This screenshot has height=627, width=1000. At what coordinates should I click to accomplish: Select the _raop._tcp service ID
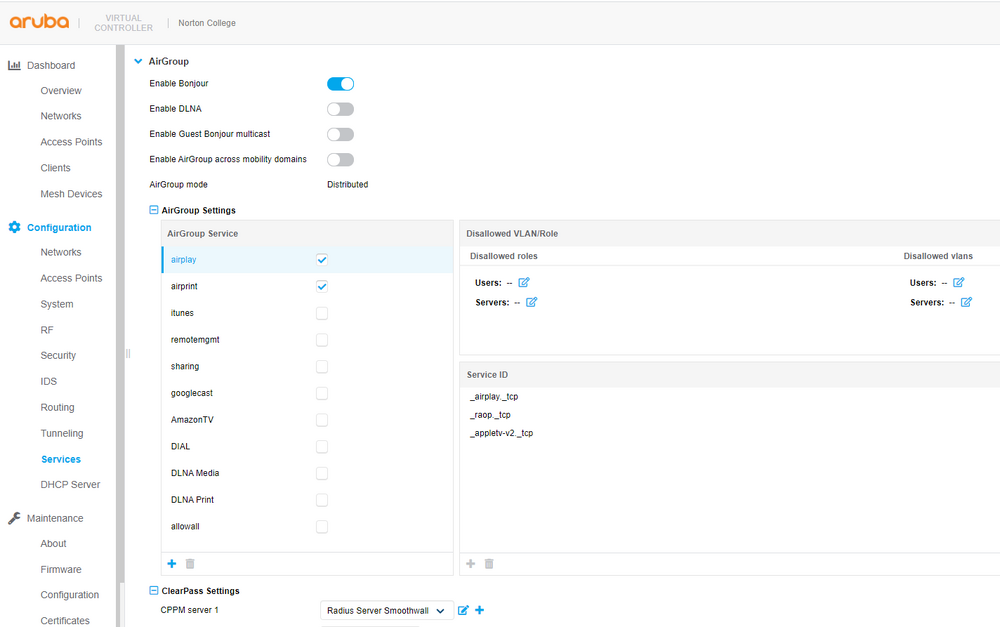pos(490,415)
